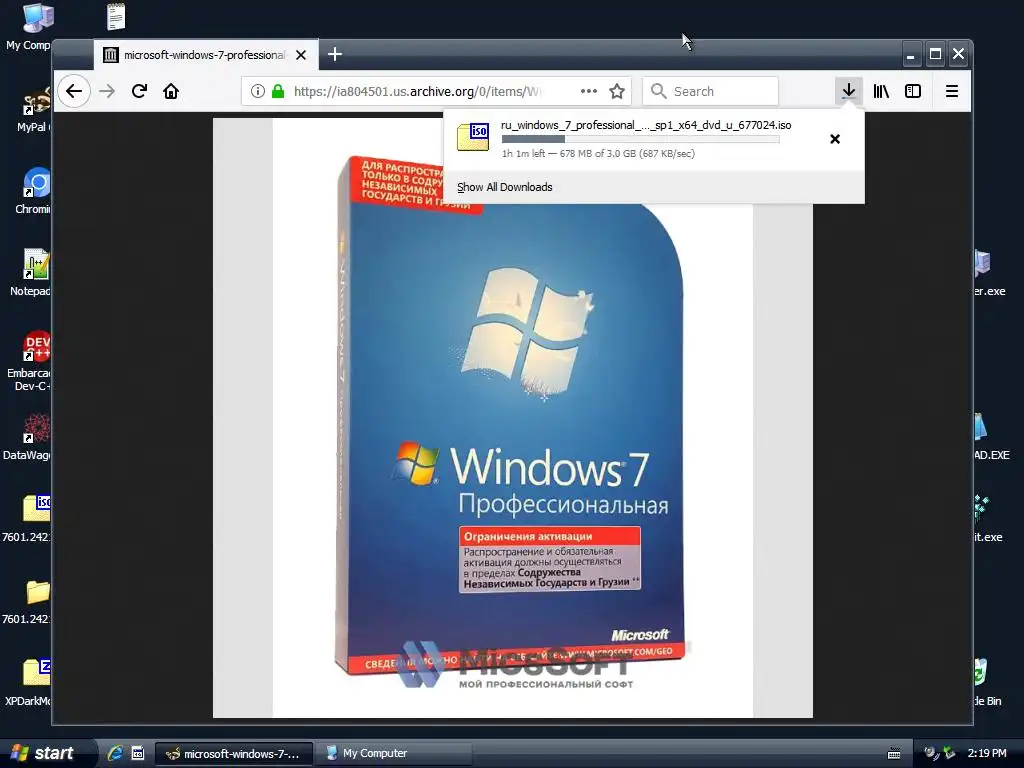The image size is (1024, 768).
Task: Launch Internet Explorer from quick launch
Action: tap(115, 753)
